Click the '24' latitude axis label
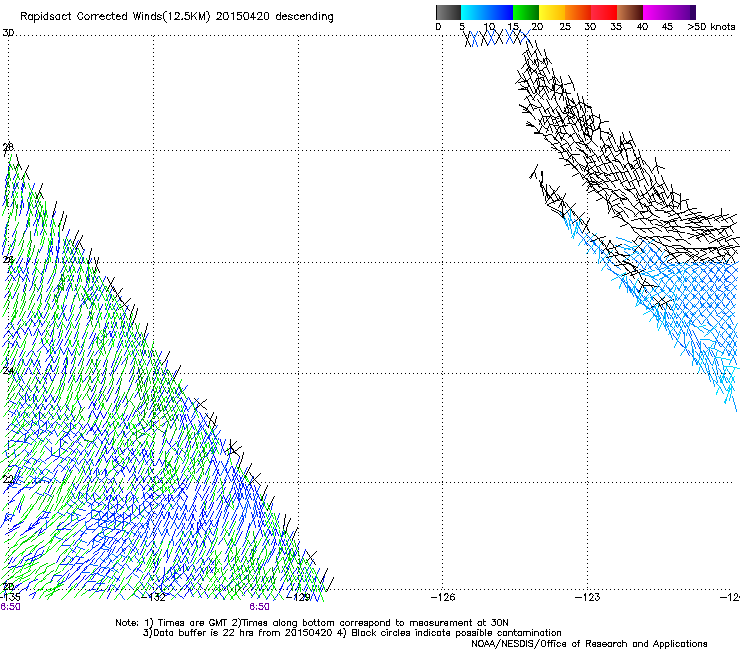Viewport: 740px width, 650px height. tap(8, 371)
